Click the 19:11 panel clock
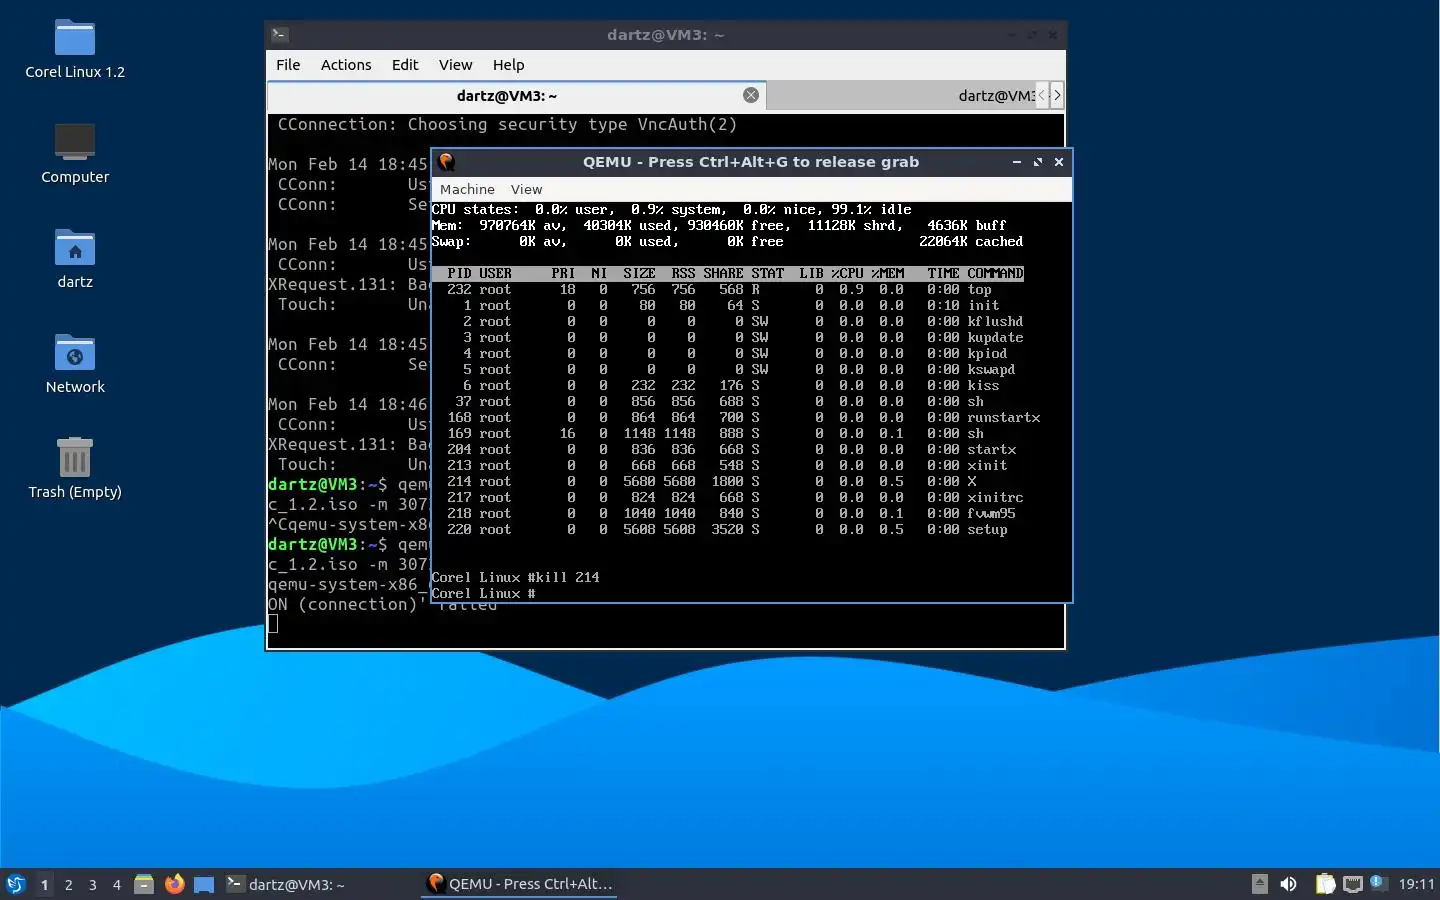Image resolution: width=1440 pixels, height=900 pixels. click(1416, 884)
